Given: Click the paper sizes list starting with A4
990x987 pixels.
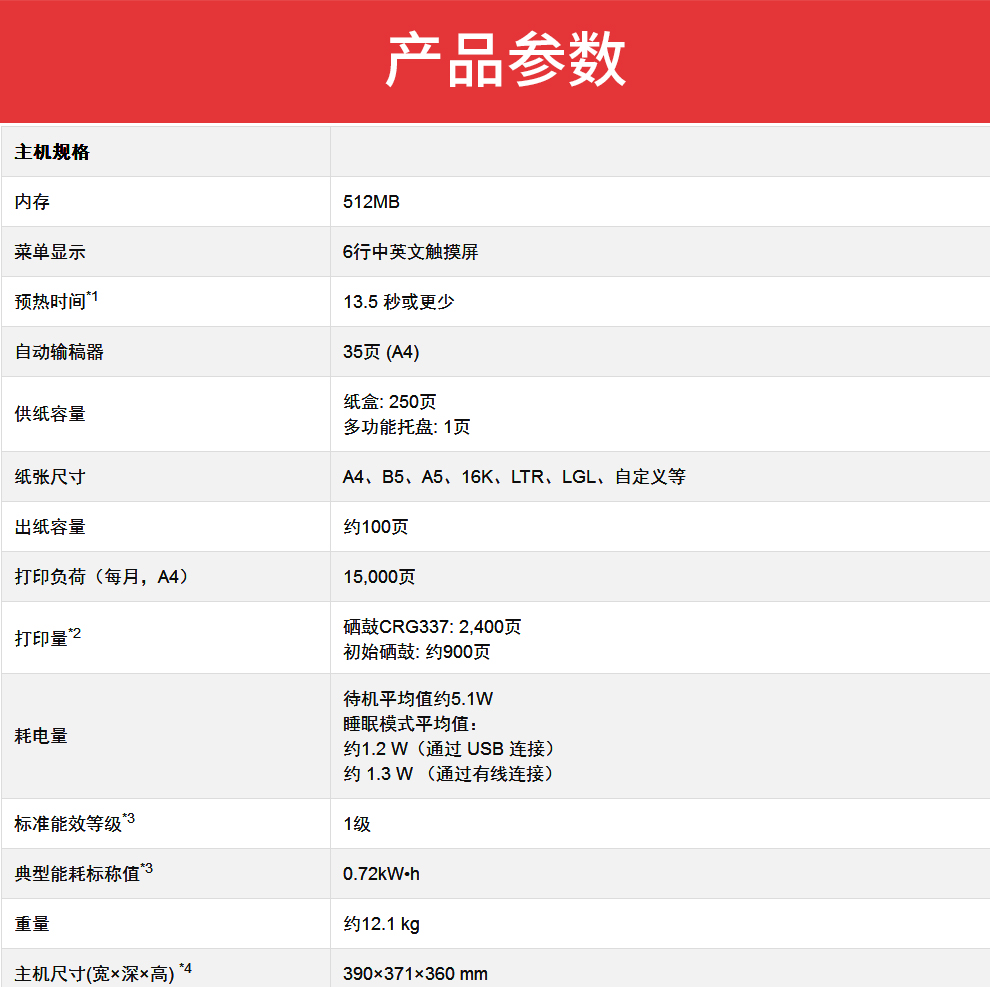Looking at the screenshot, I should (514, 477).
